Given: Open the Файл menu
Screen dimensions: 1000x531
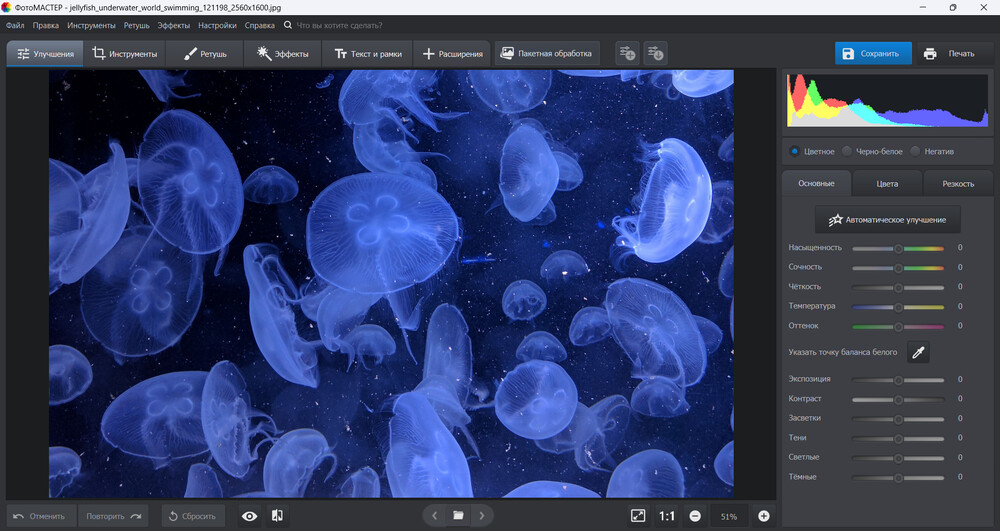Looking at the screenshot, I should coord(15,24).
